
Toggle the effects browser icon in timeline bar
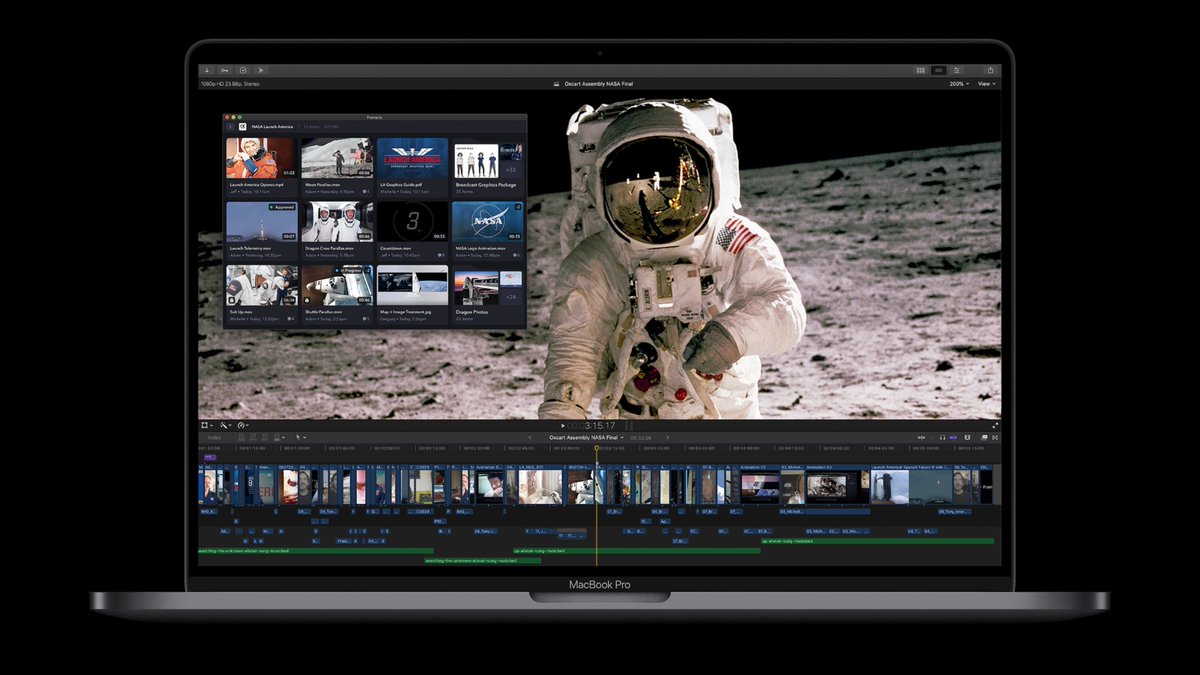pyautogui.click(x=983, y=437)
